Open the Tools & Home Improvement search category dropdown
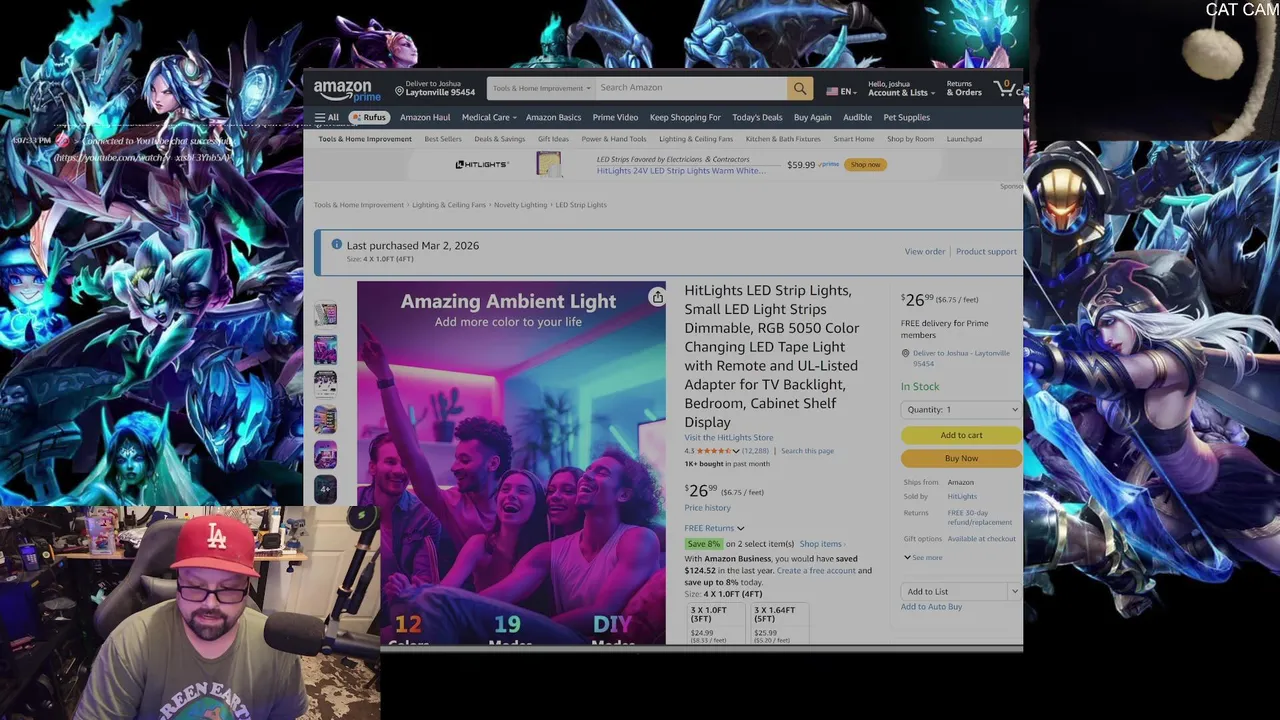The height and width of the screenshot is (720, 1280). [x=541, y=88]
